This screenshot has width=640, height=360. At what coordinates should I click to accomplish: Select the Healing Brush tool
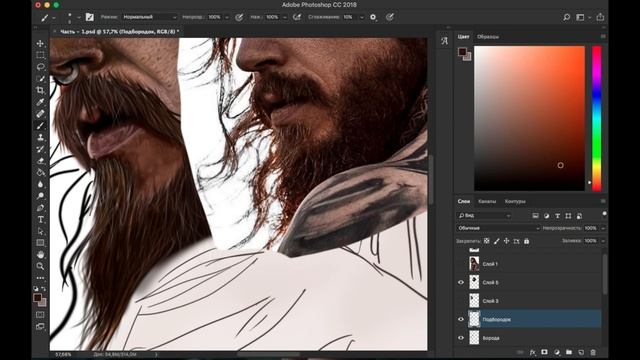pos(40,113)
